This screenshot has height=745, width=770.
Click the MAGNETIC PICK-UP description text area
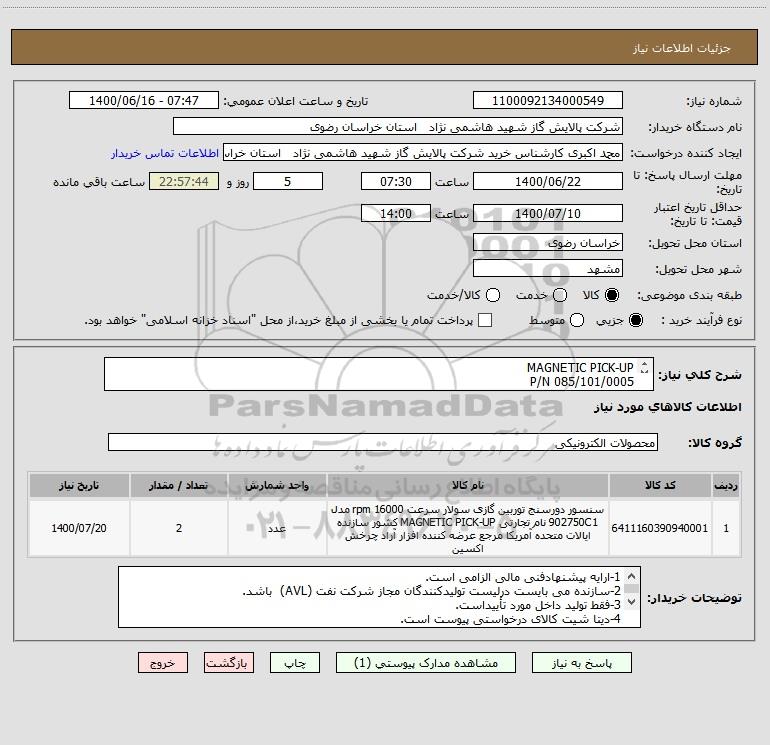pos(379,374)
